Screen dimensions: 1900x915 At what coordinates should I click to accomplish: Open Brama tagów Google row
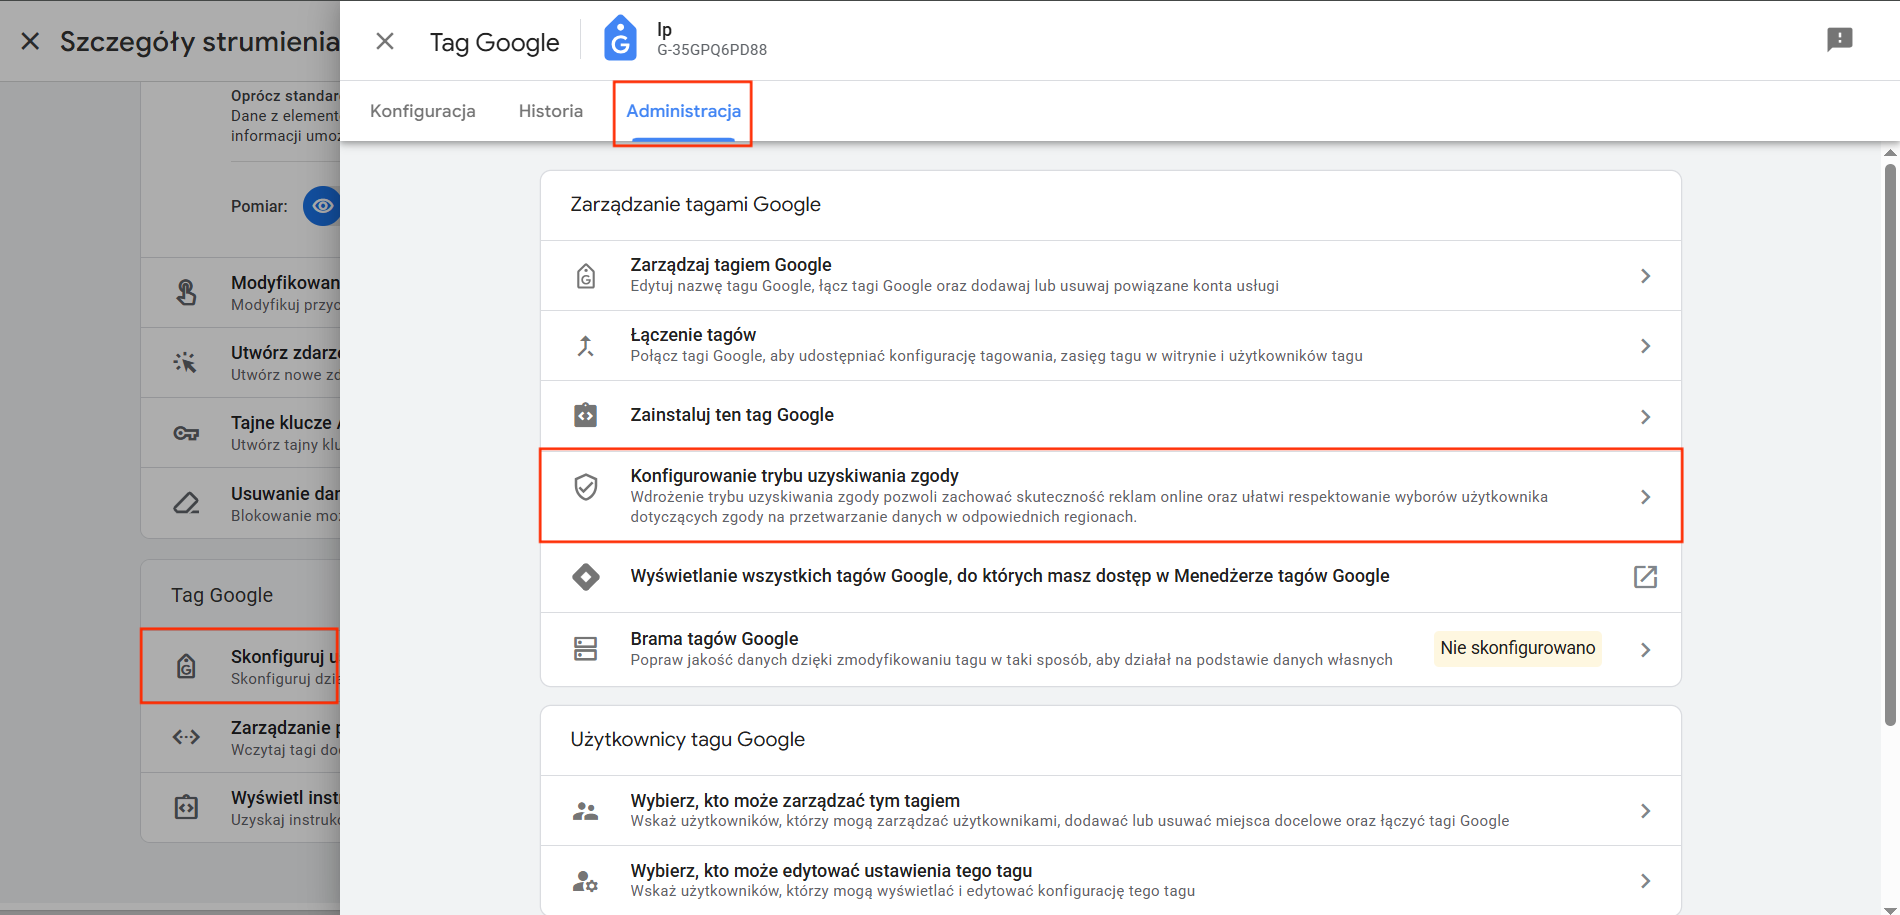pyautogui.click(x=1110, y=649)
